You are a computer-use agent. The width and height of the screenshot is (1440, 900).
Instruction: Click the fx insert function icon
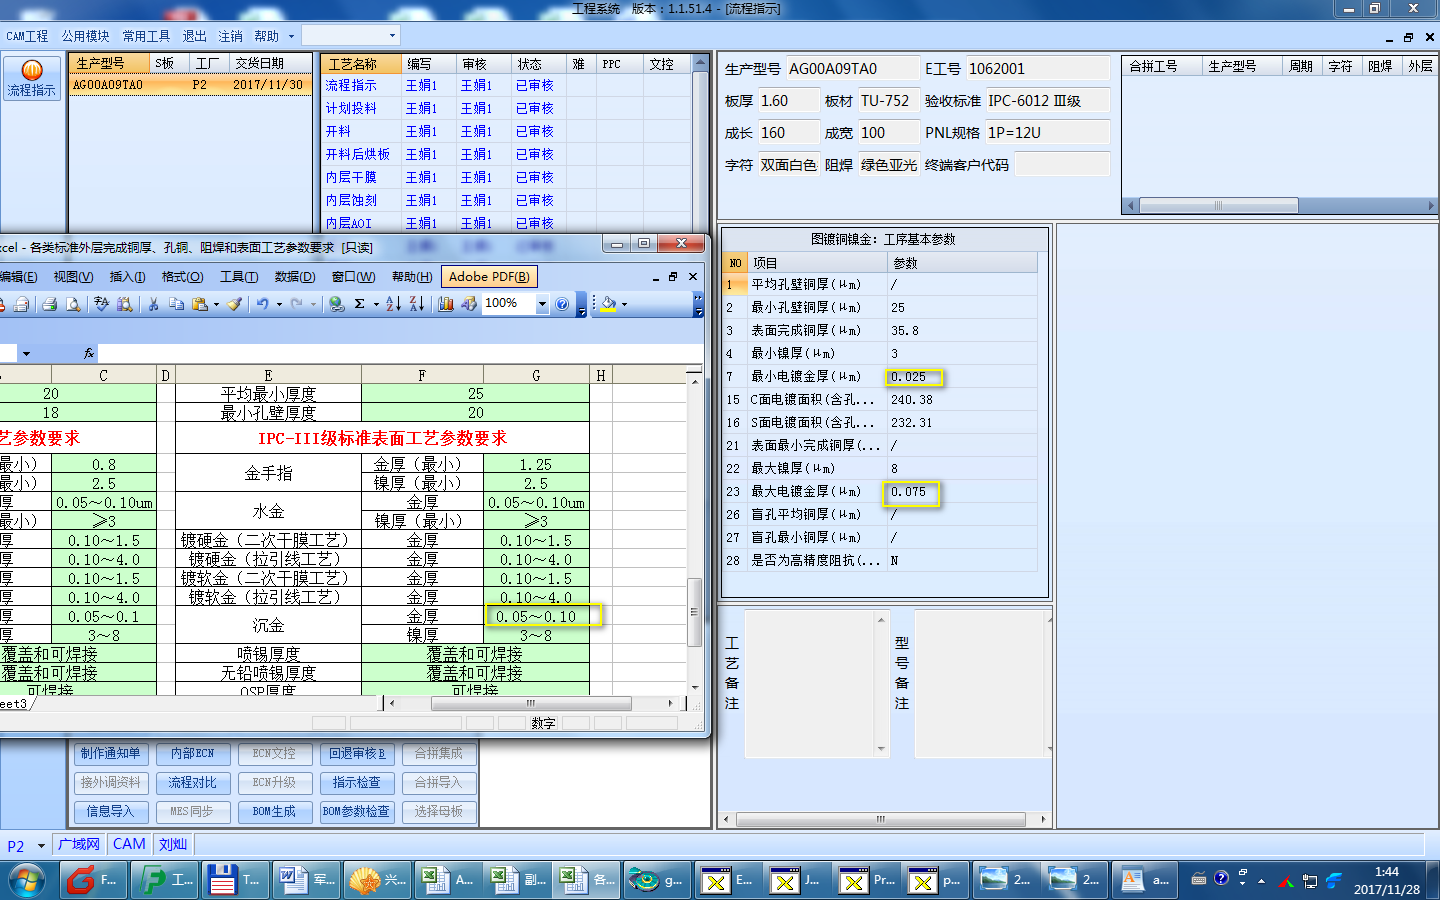89,353
